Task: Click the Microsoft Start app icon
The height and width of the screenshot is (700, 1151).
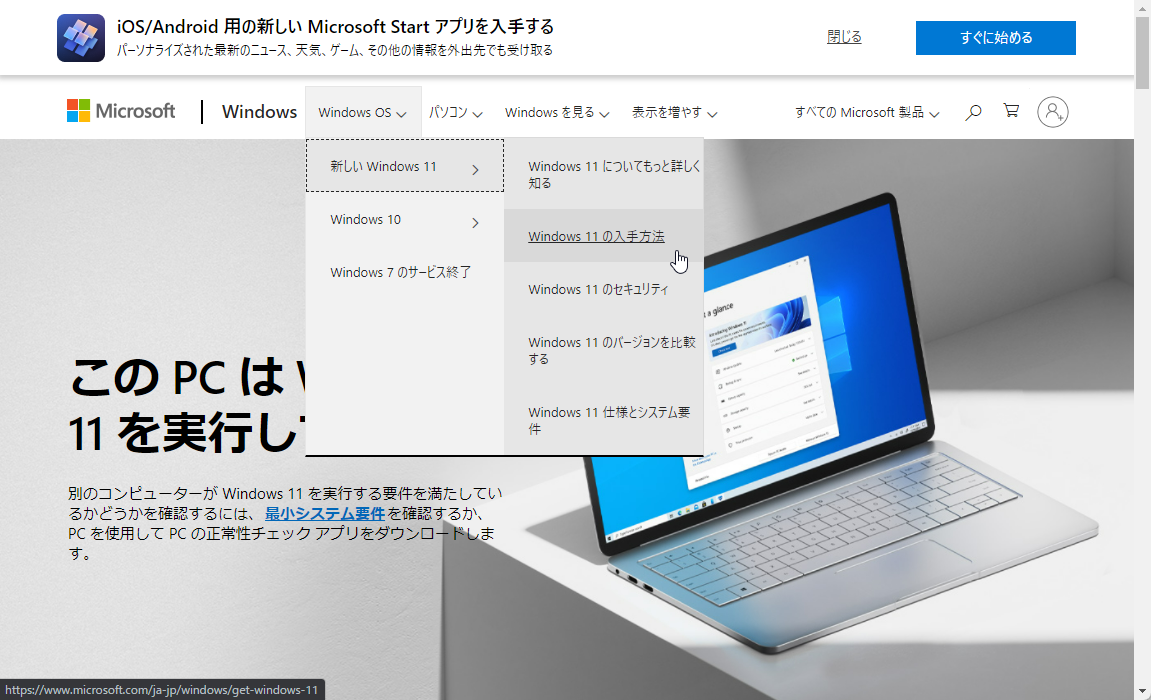Action: [x=80, y=37]
